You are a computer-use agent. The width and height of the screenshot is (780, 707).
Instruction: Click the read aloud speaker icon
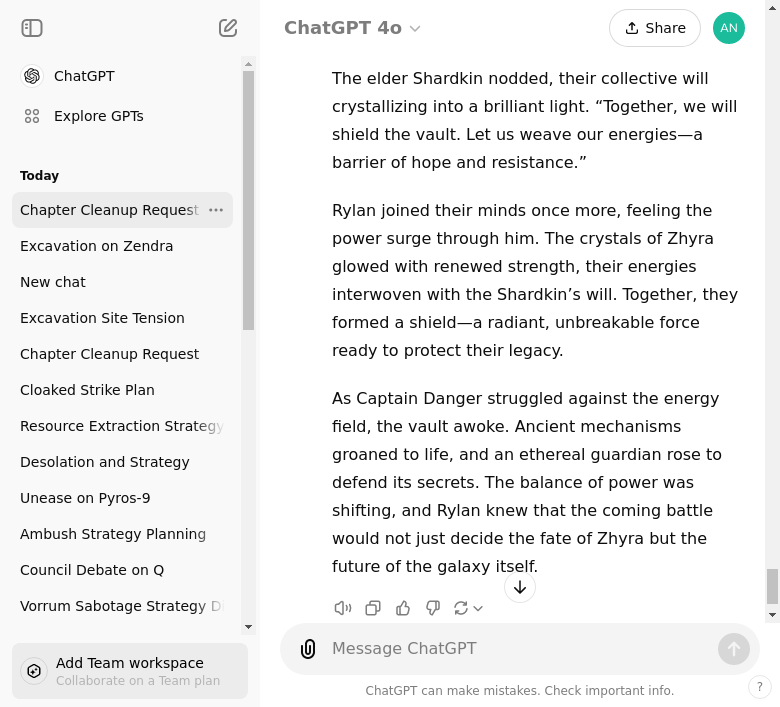(x=343, y=608)
